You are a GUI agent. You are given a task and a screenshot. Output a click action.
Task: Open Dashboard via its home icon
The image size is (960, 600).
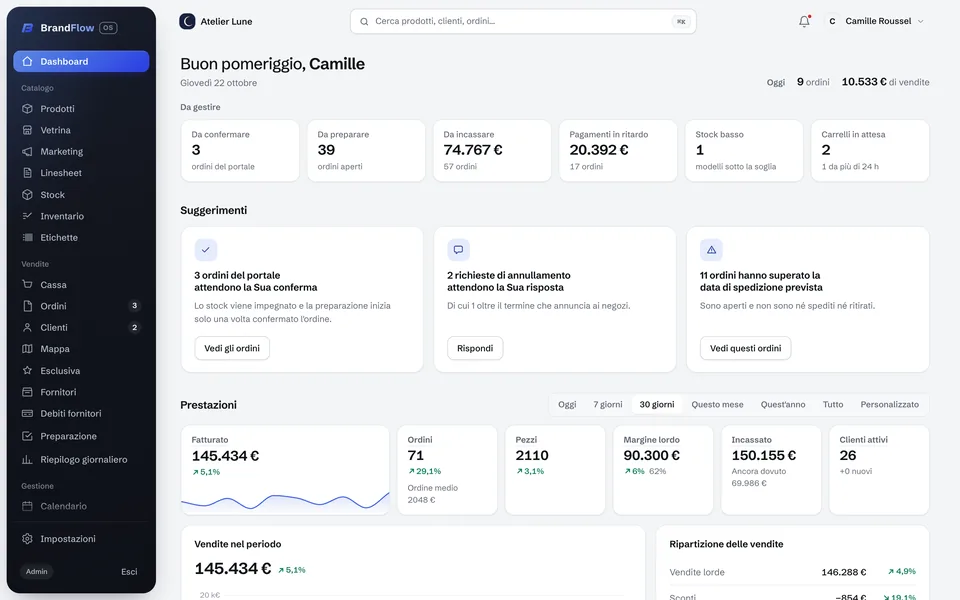coord(27,61)
